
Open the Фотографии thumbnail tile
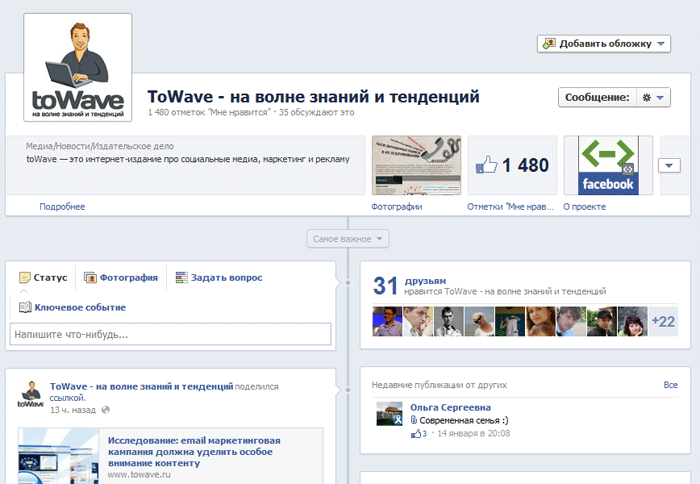click(416, 165)
